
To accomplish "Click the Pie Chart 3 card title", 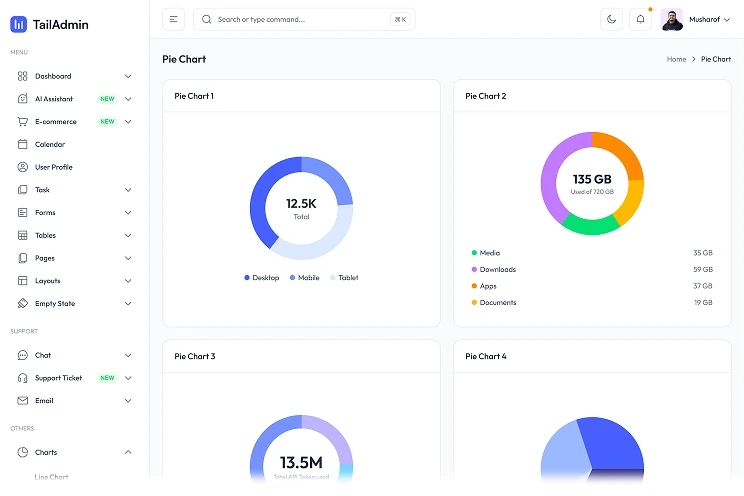I will (195, 356).
